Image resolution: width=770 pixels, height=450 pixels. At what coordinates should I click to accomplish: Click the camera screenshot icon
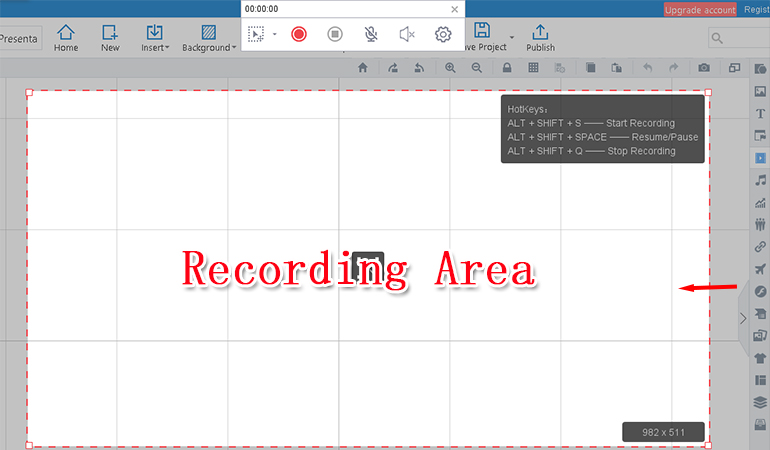[x=704, y=68]
